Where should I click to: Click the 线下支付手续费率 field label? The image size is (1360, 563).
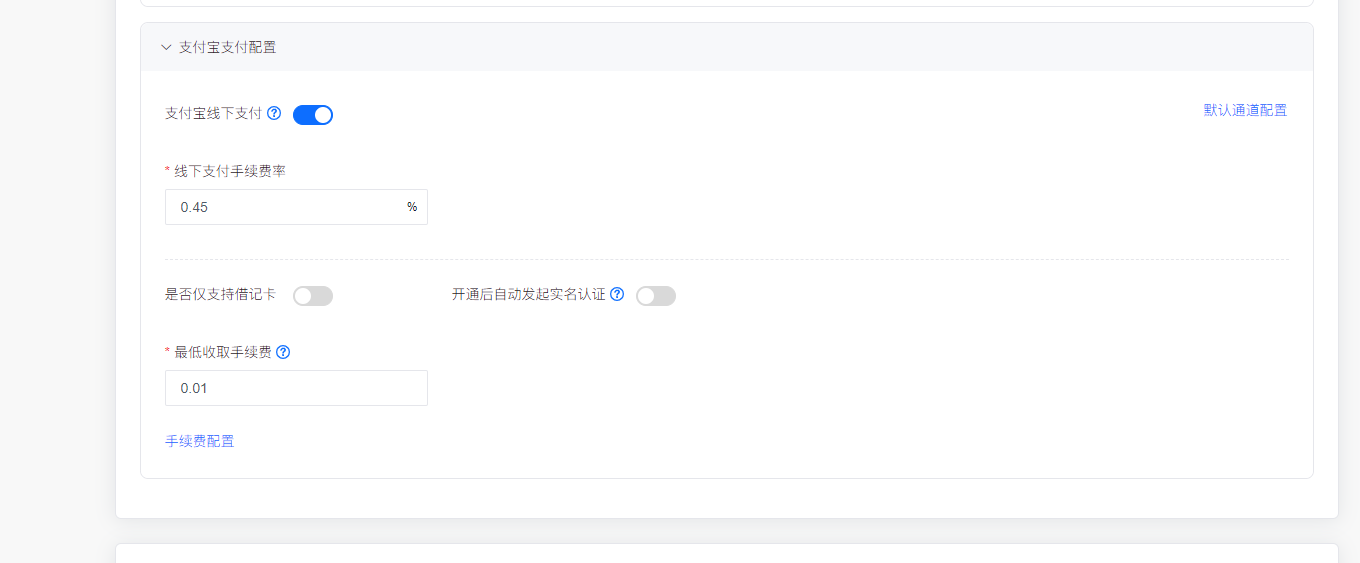[x=230, y=171]
